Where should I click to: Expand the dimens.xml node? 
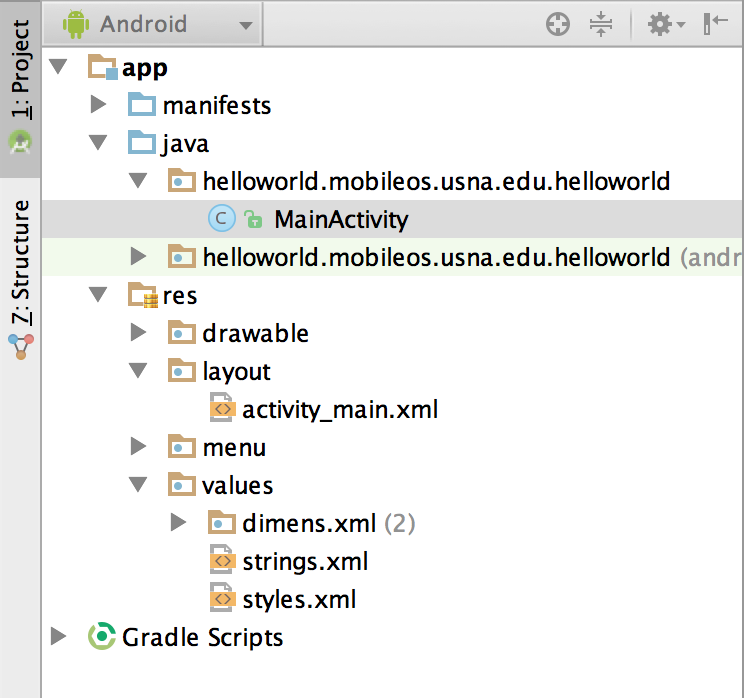coord(178,522)
